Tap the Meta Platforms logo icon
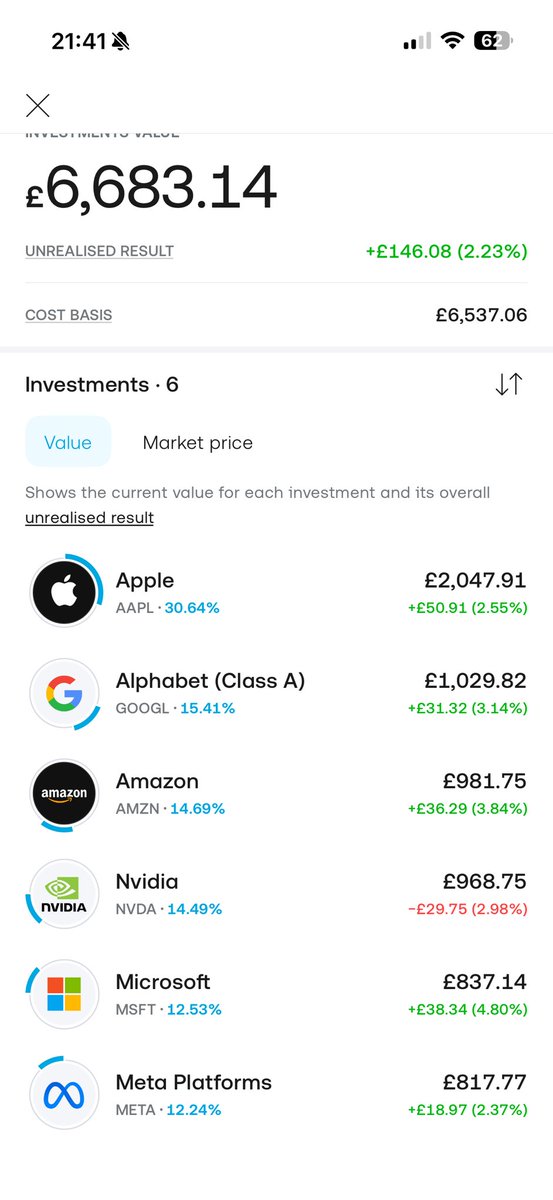The image size is (553, 1200). click(x=64, y=1095)
